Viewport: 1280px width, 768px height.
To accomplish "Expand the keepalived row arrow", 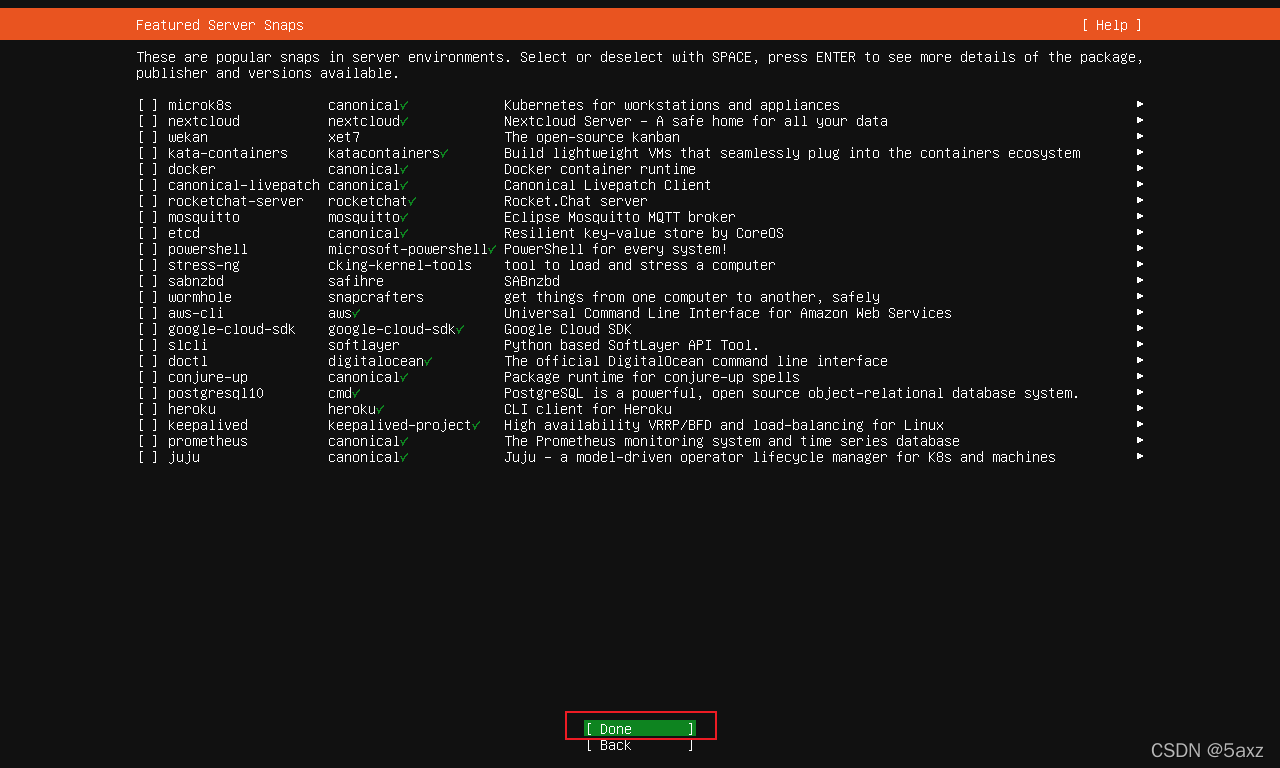I will coord(1140,424).
